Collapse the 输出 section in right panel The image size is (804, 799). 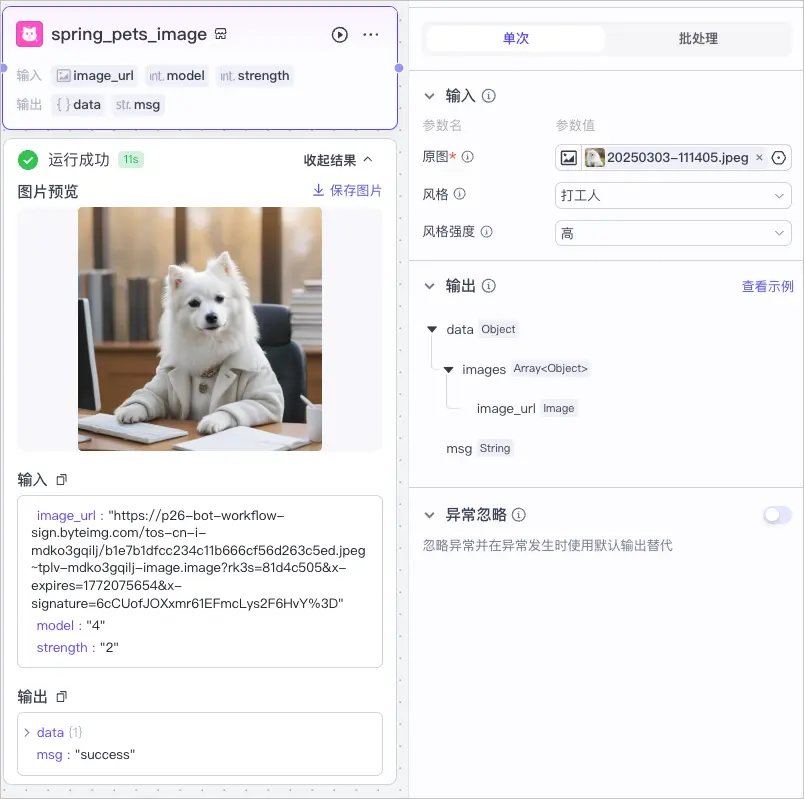point(430,286)
